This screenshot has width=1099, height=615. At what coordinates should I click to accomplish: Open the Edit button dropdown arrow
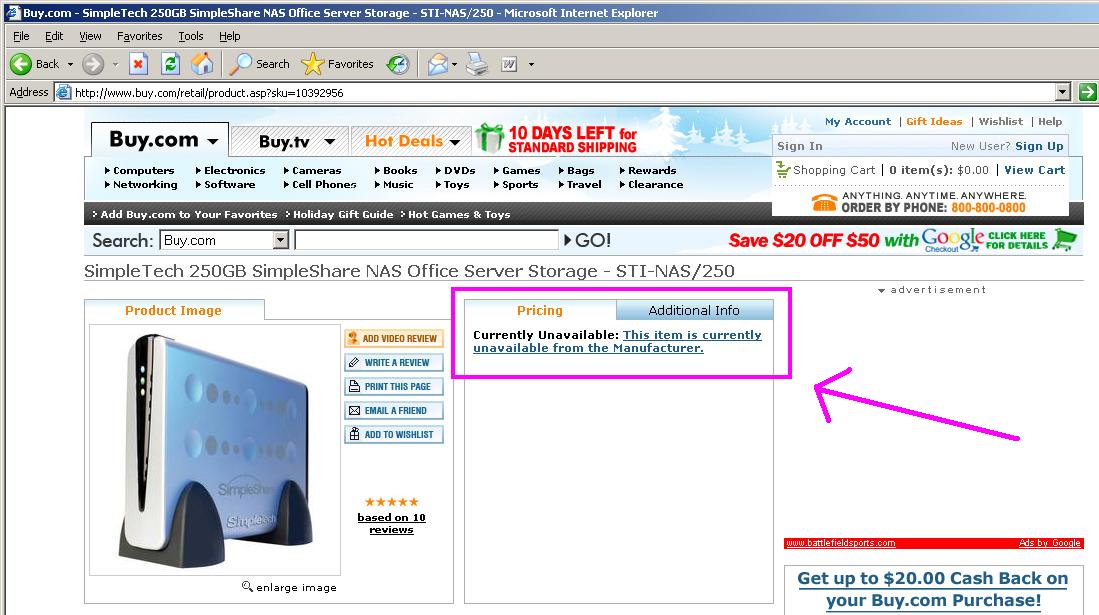pos(531,65)
